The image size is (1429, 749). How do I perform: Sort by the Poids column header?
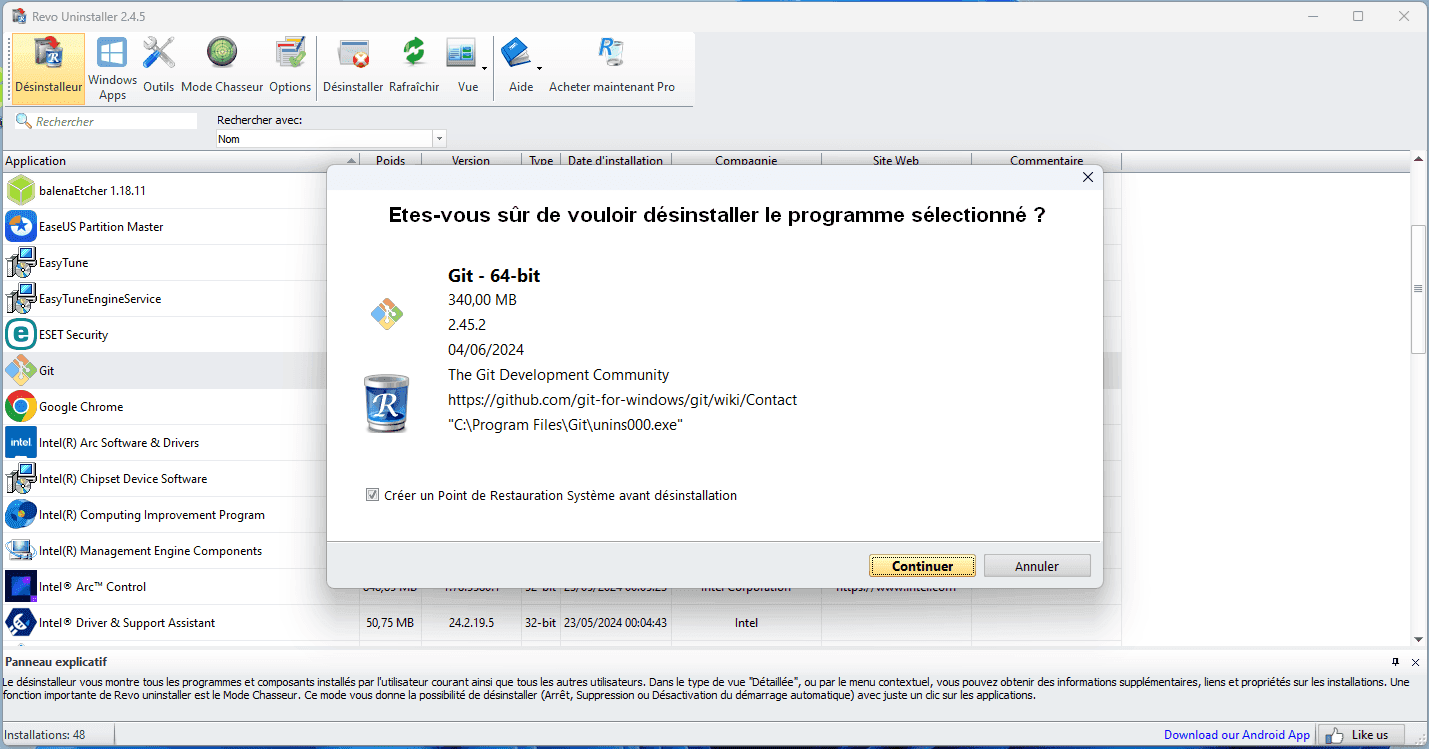[391, 160]
